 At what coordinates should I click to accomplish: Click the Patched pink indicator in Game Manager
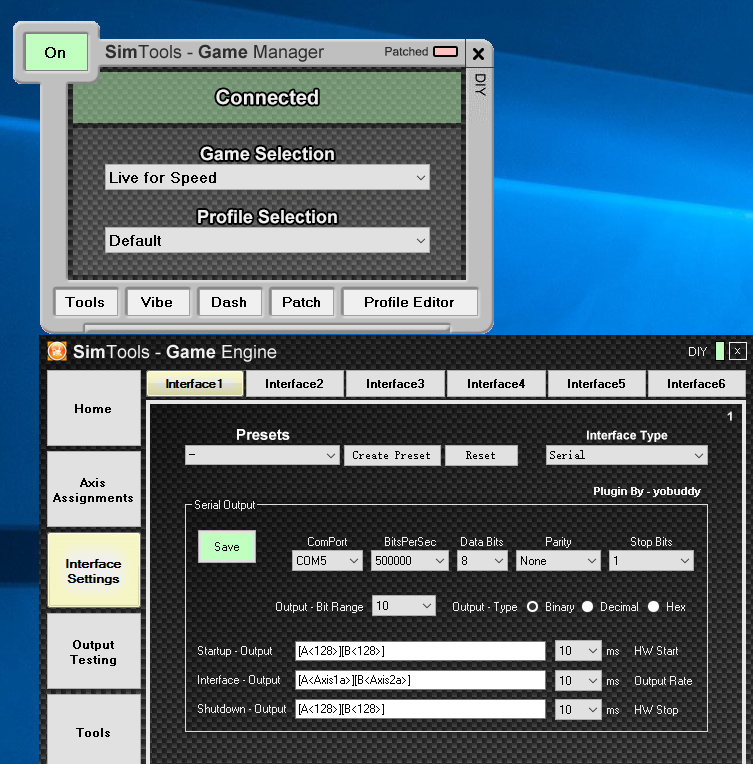445,52
